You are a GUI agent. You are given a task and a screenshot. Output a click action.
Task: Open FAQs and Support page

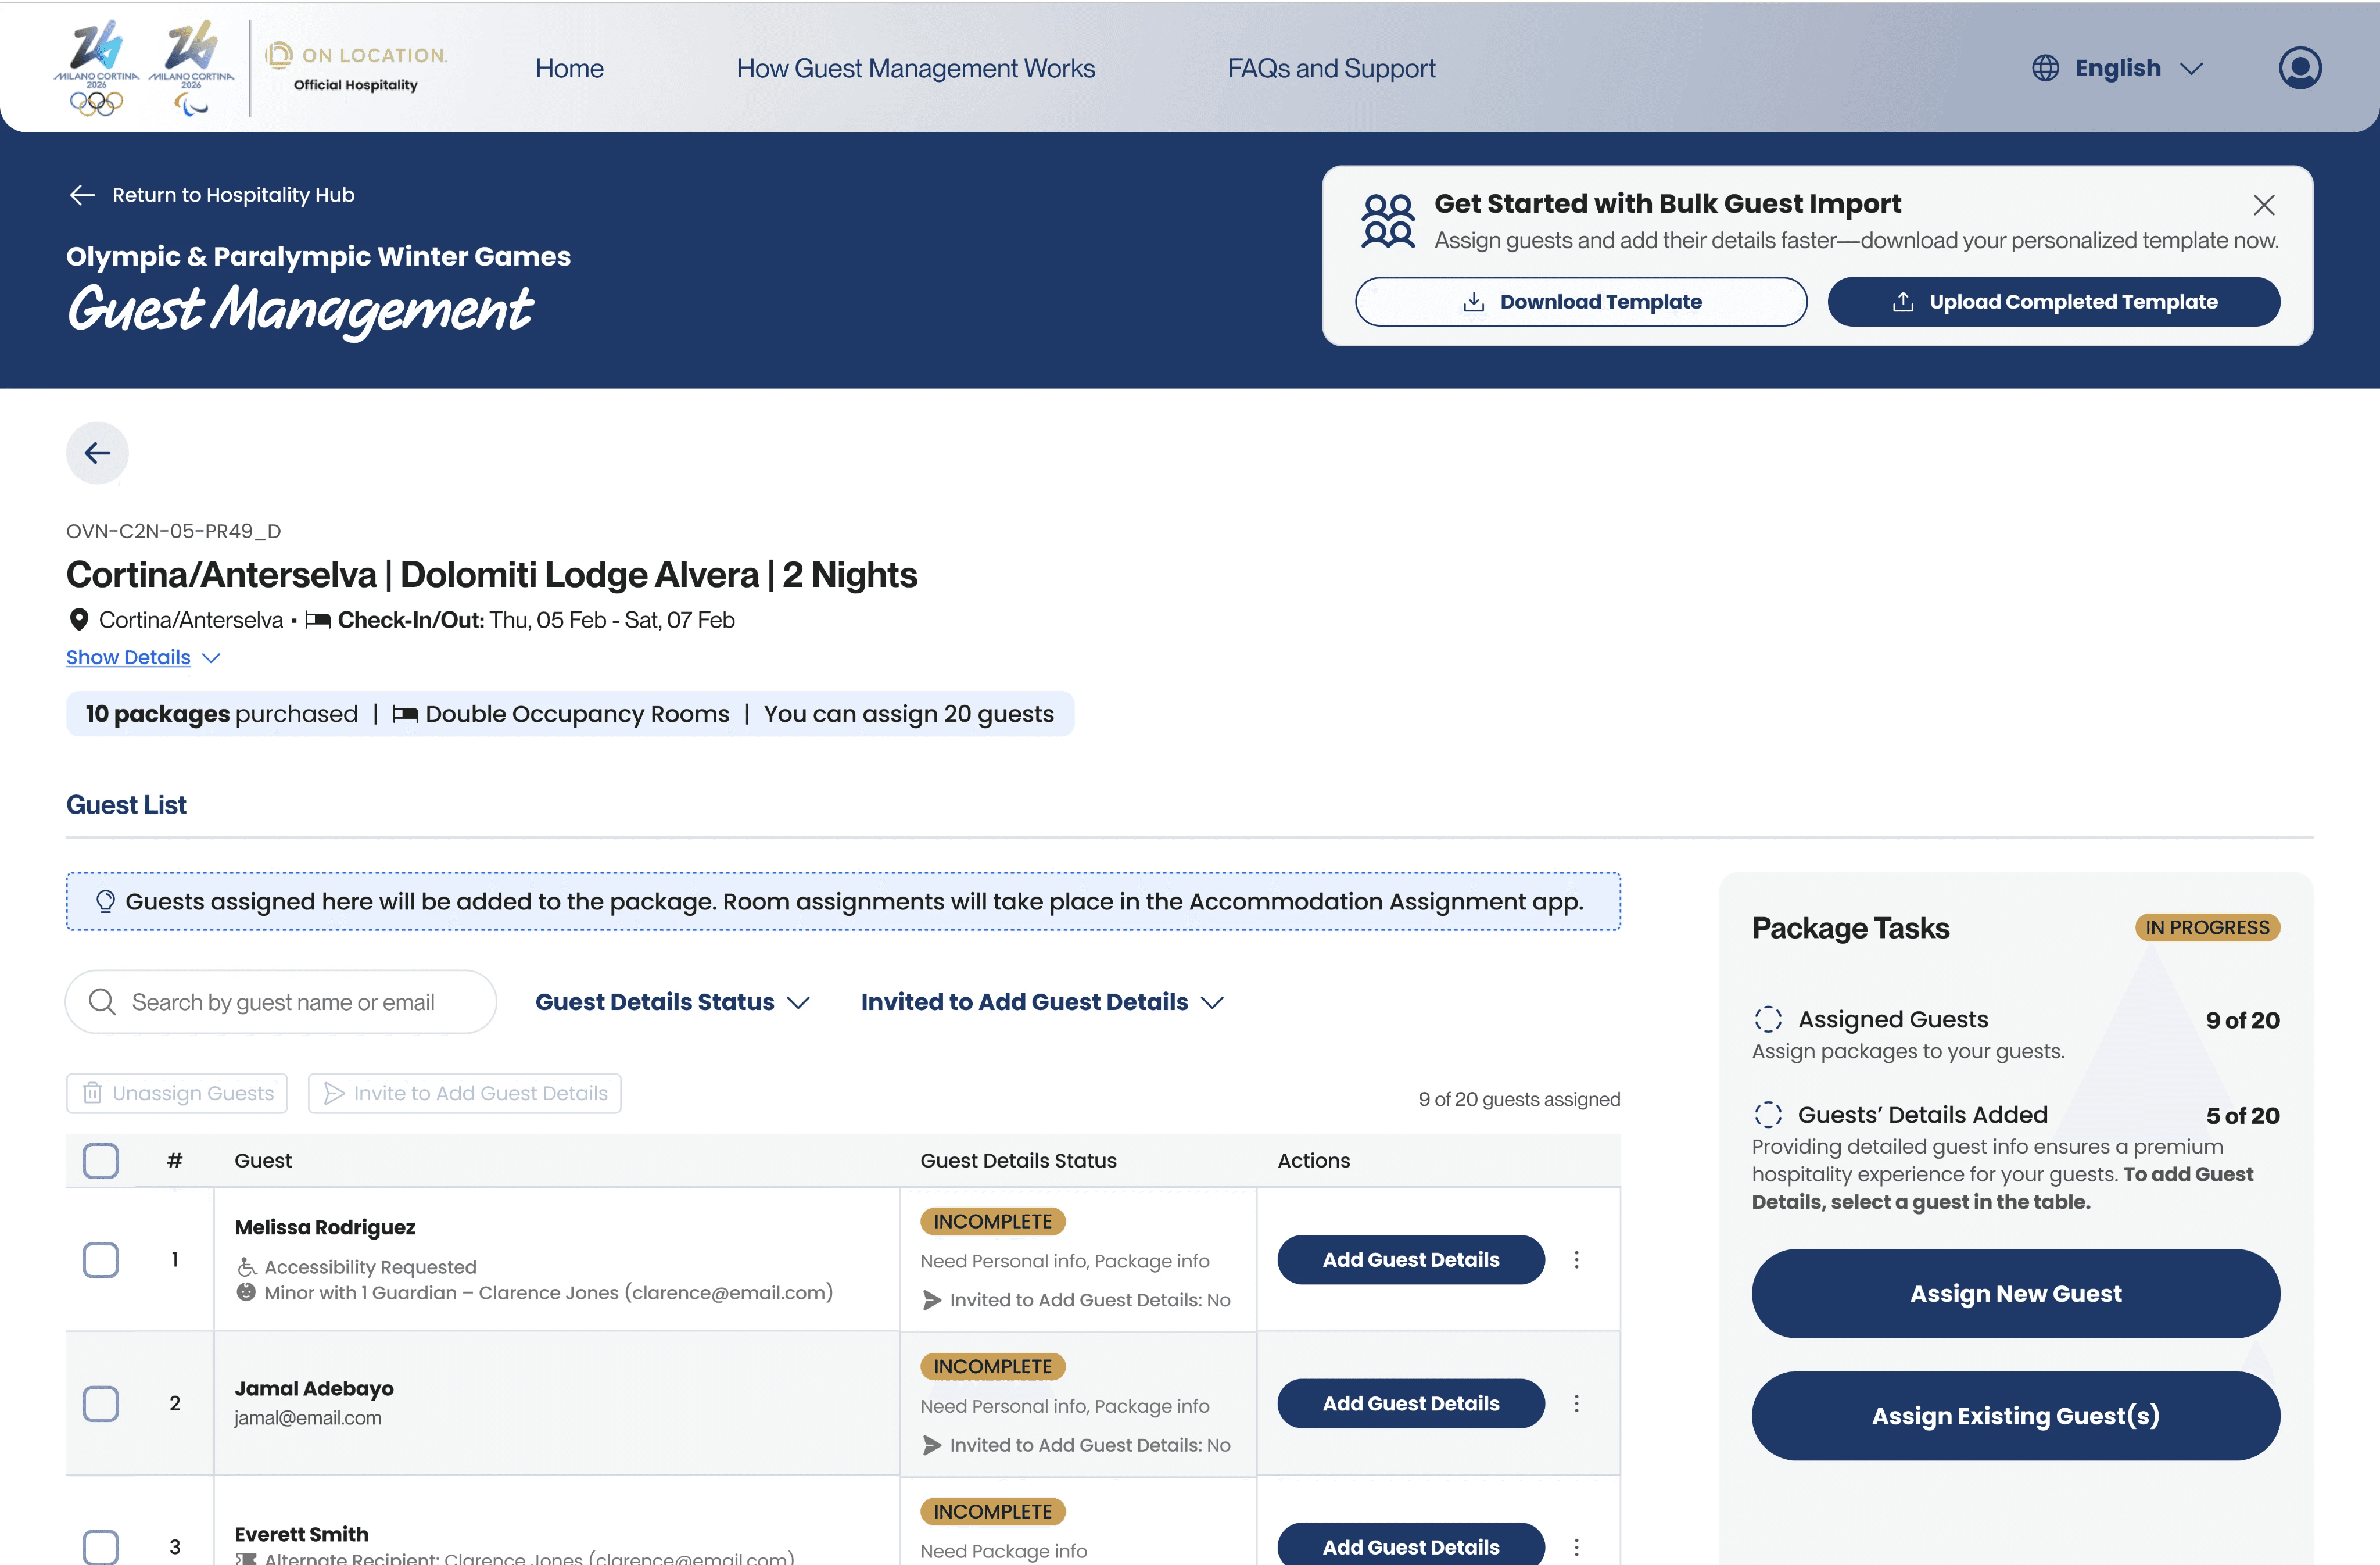pyautogui.click(x=1331, y=68)
